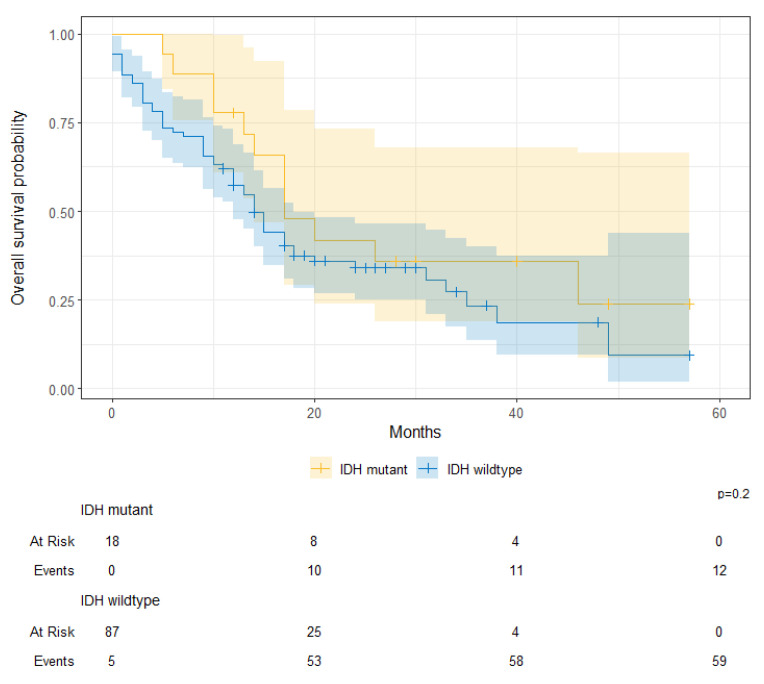Click the mutant Events value 12
Screen dimensions: 764x684
click(719, 570)
